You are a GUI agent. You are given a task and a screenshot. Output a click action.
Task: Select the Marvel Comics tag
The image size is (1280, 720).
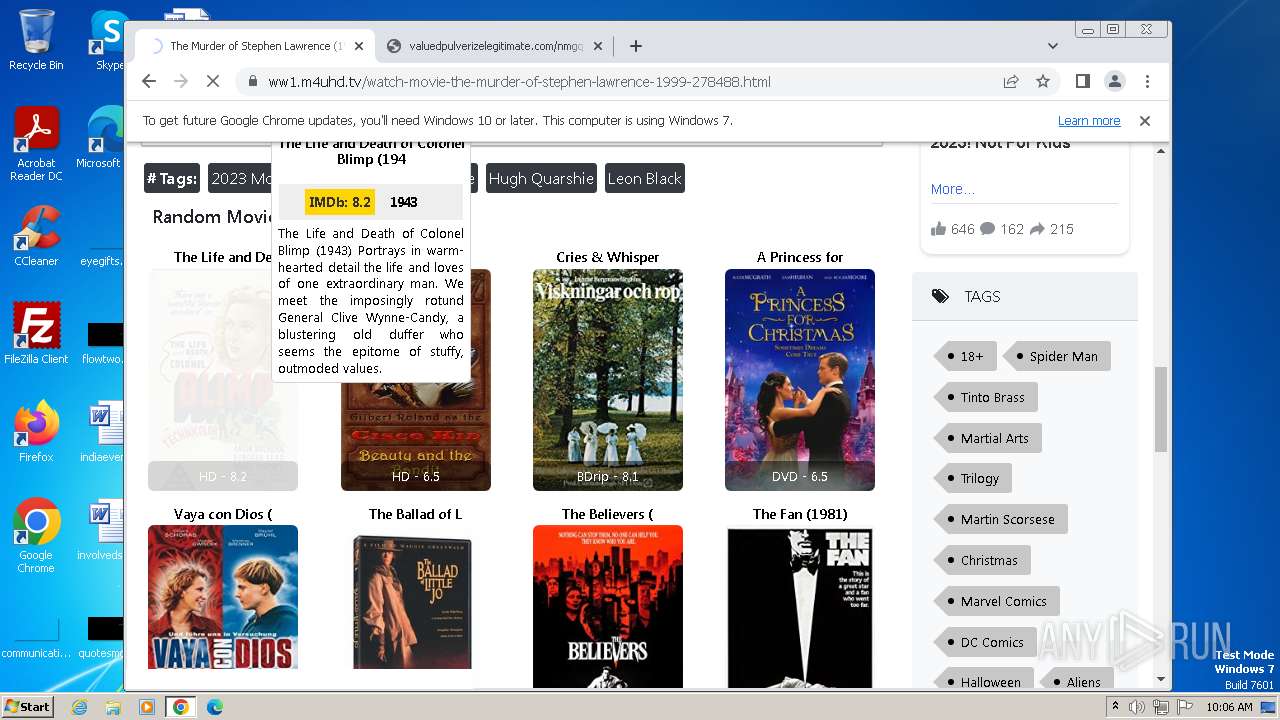996,601
